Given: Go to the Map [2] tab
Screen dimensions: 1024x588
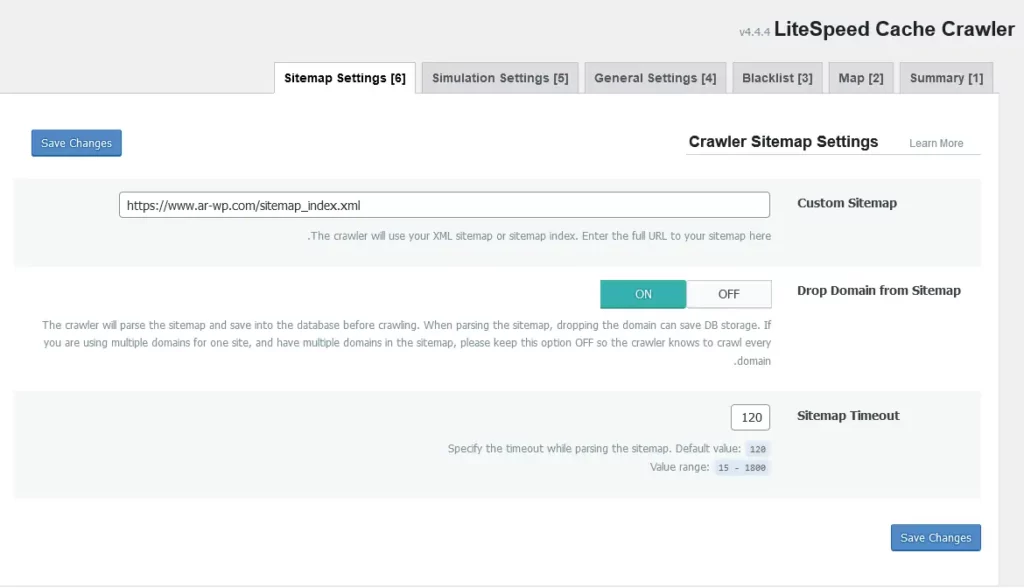Looking at the screenshot, I should pos(860,78).
